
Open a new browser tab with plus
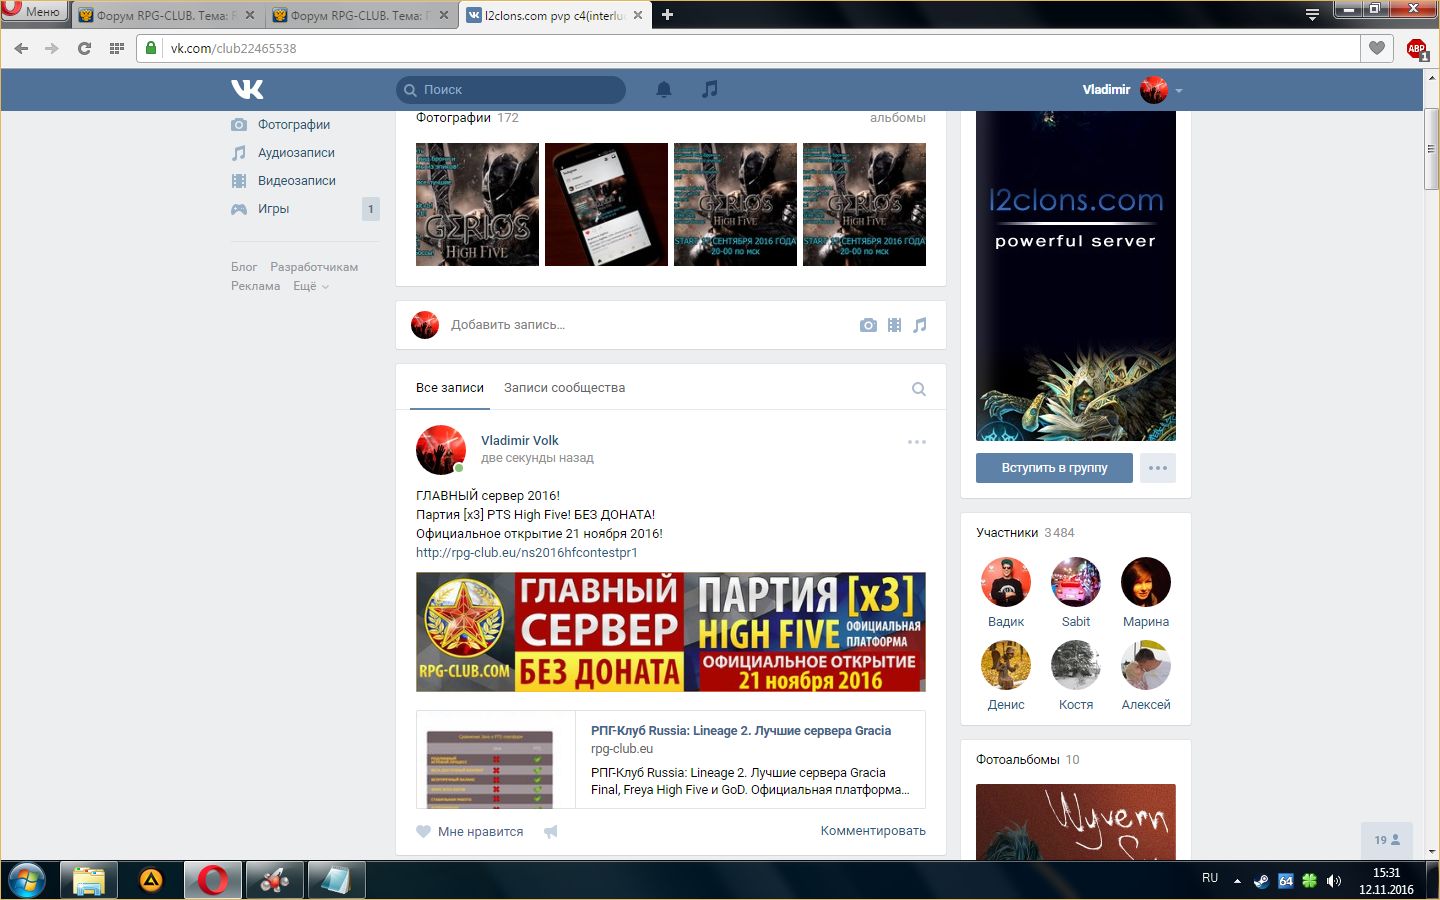(668, 14)
